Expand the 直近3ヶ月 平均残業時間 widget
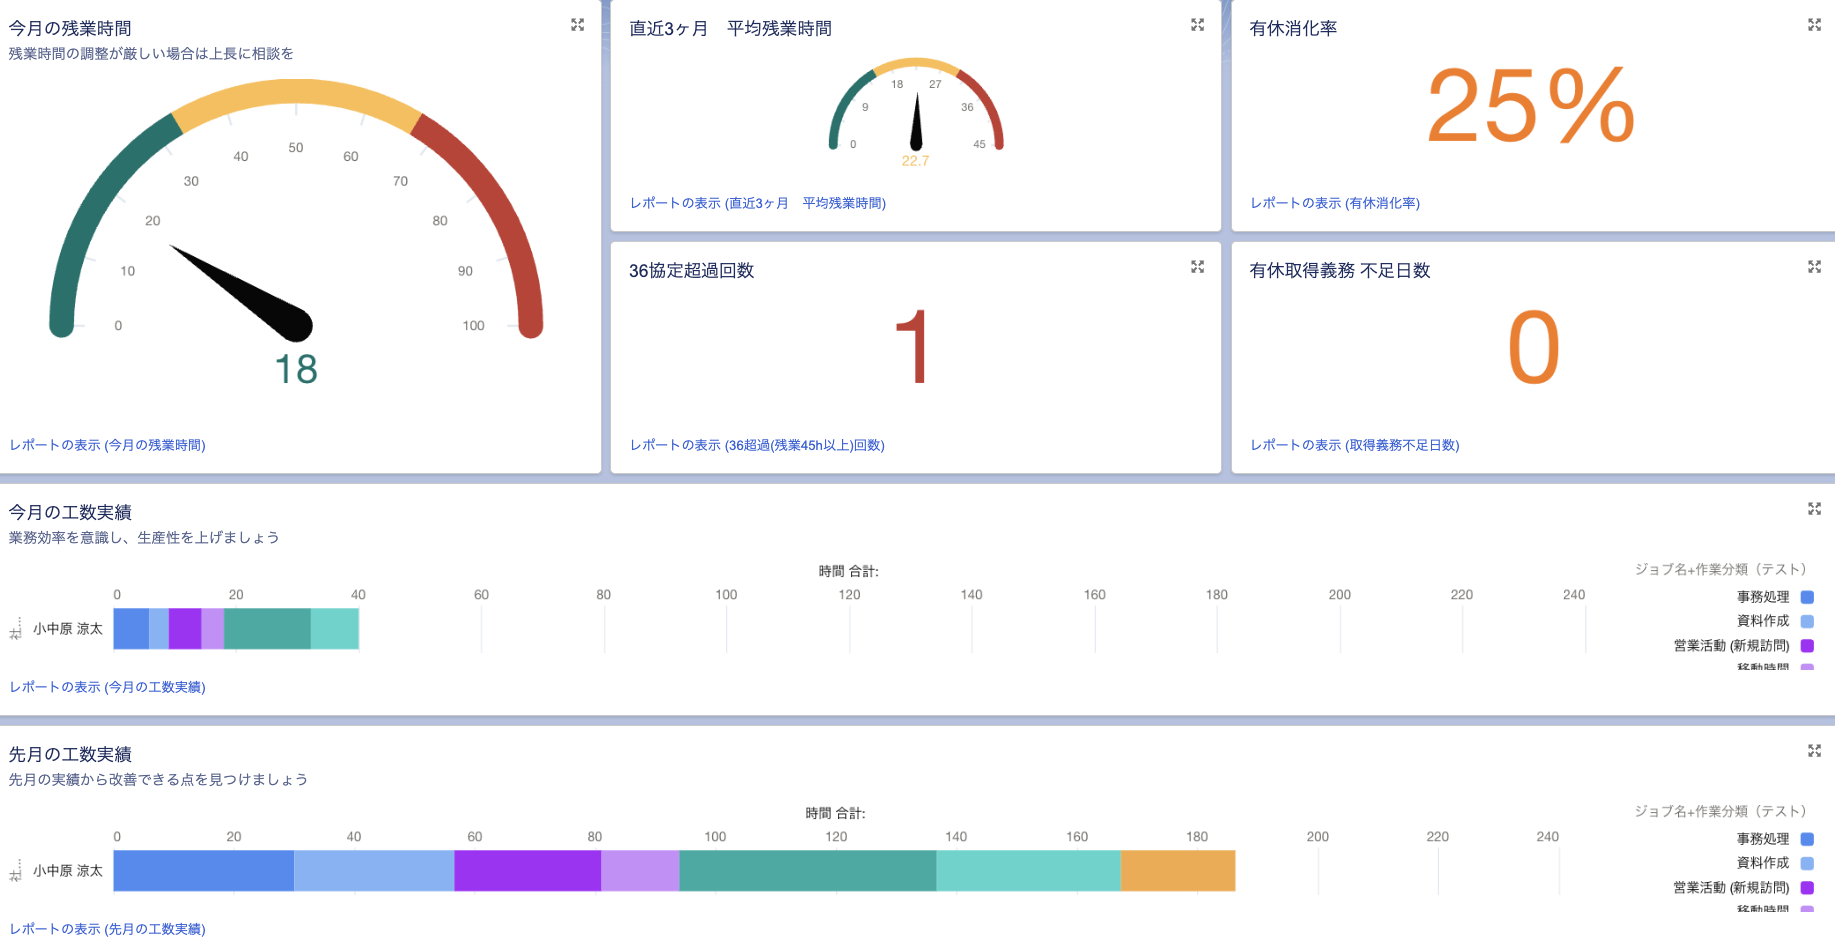 pyautogui.click(x=1197, y=25)
